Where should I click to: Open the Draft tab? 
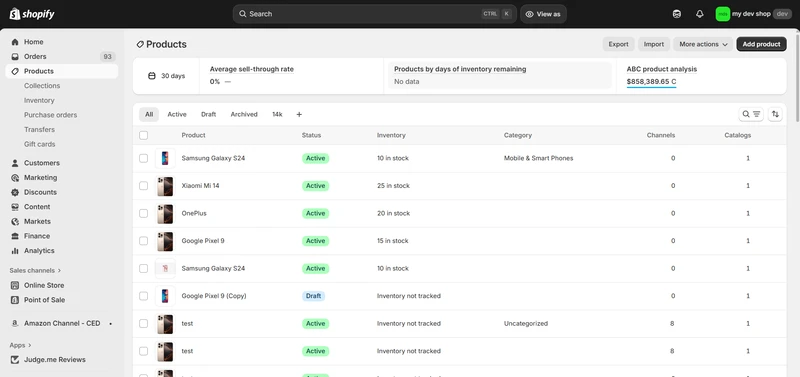[x=208, y=114]
